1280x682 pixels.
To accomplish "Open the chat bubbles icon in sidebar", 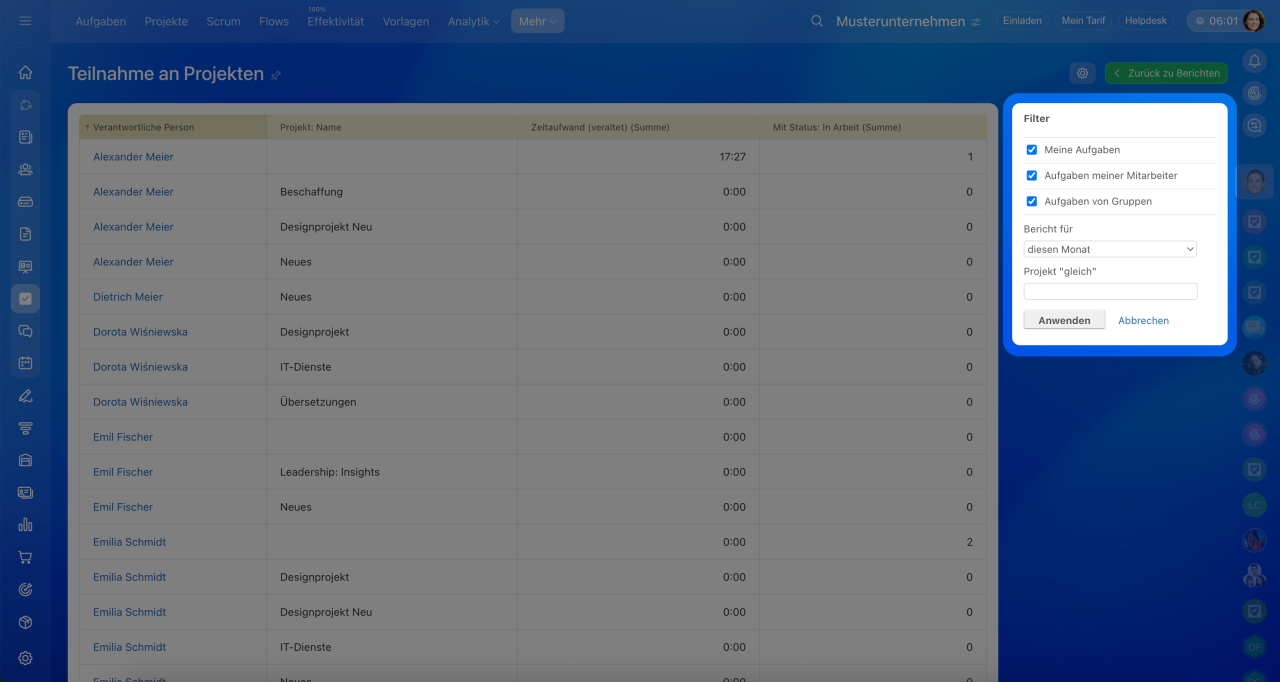I will point(25,331).
